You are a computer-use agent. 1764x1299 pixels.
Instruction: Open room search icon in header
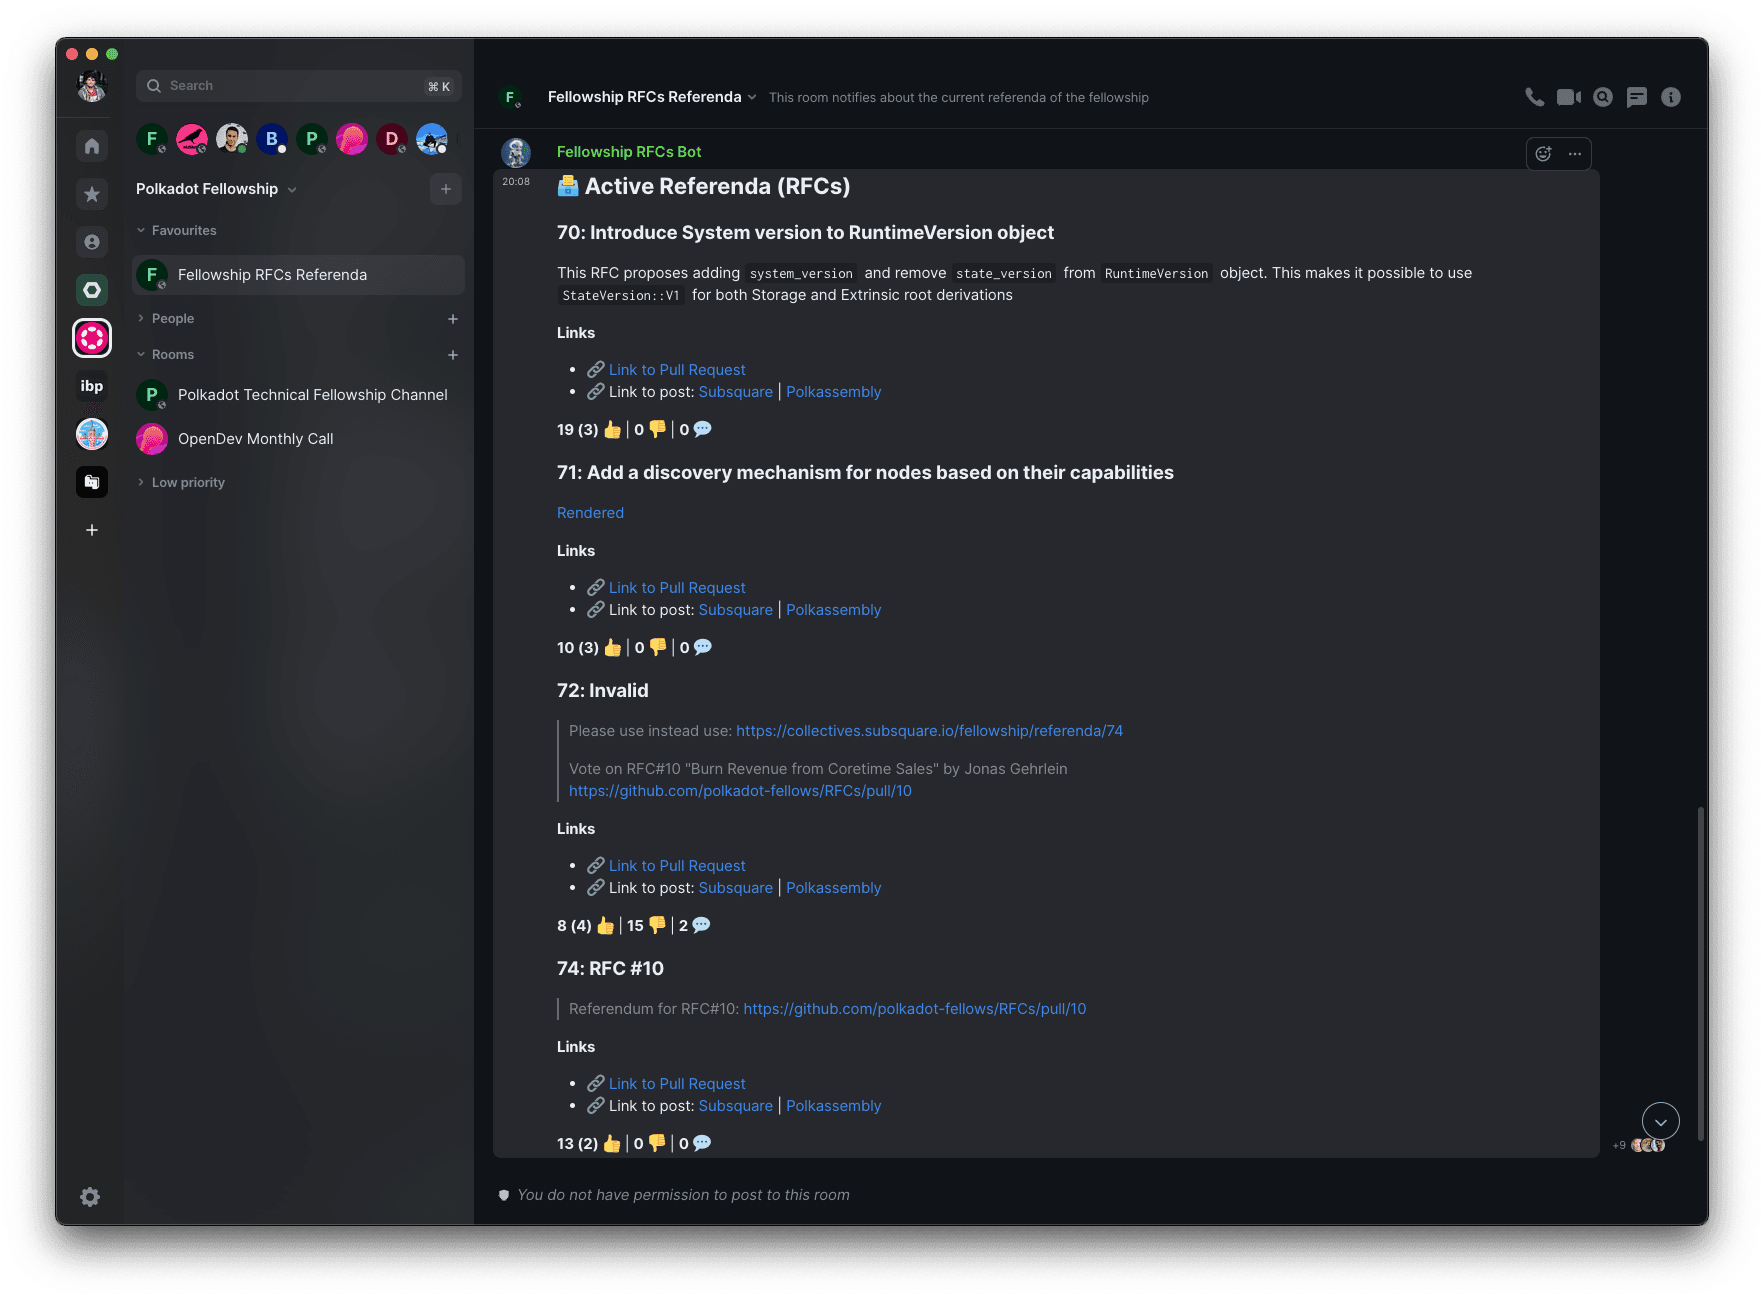pos(1603,97)
